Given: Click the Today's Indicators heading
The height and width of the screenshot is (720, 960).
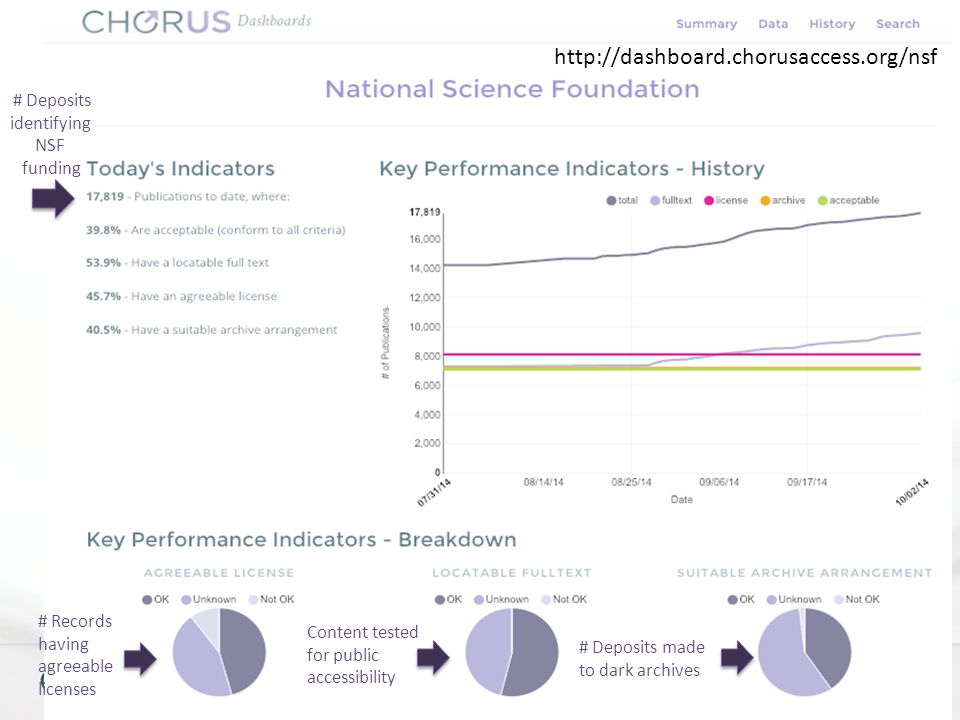Looking at the screenshot, I should click(180, 169).
